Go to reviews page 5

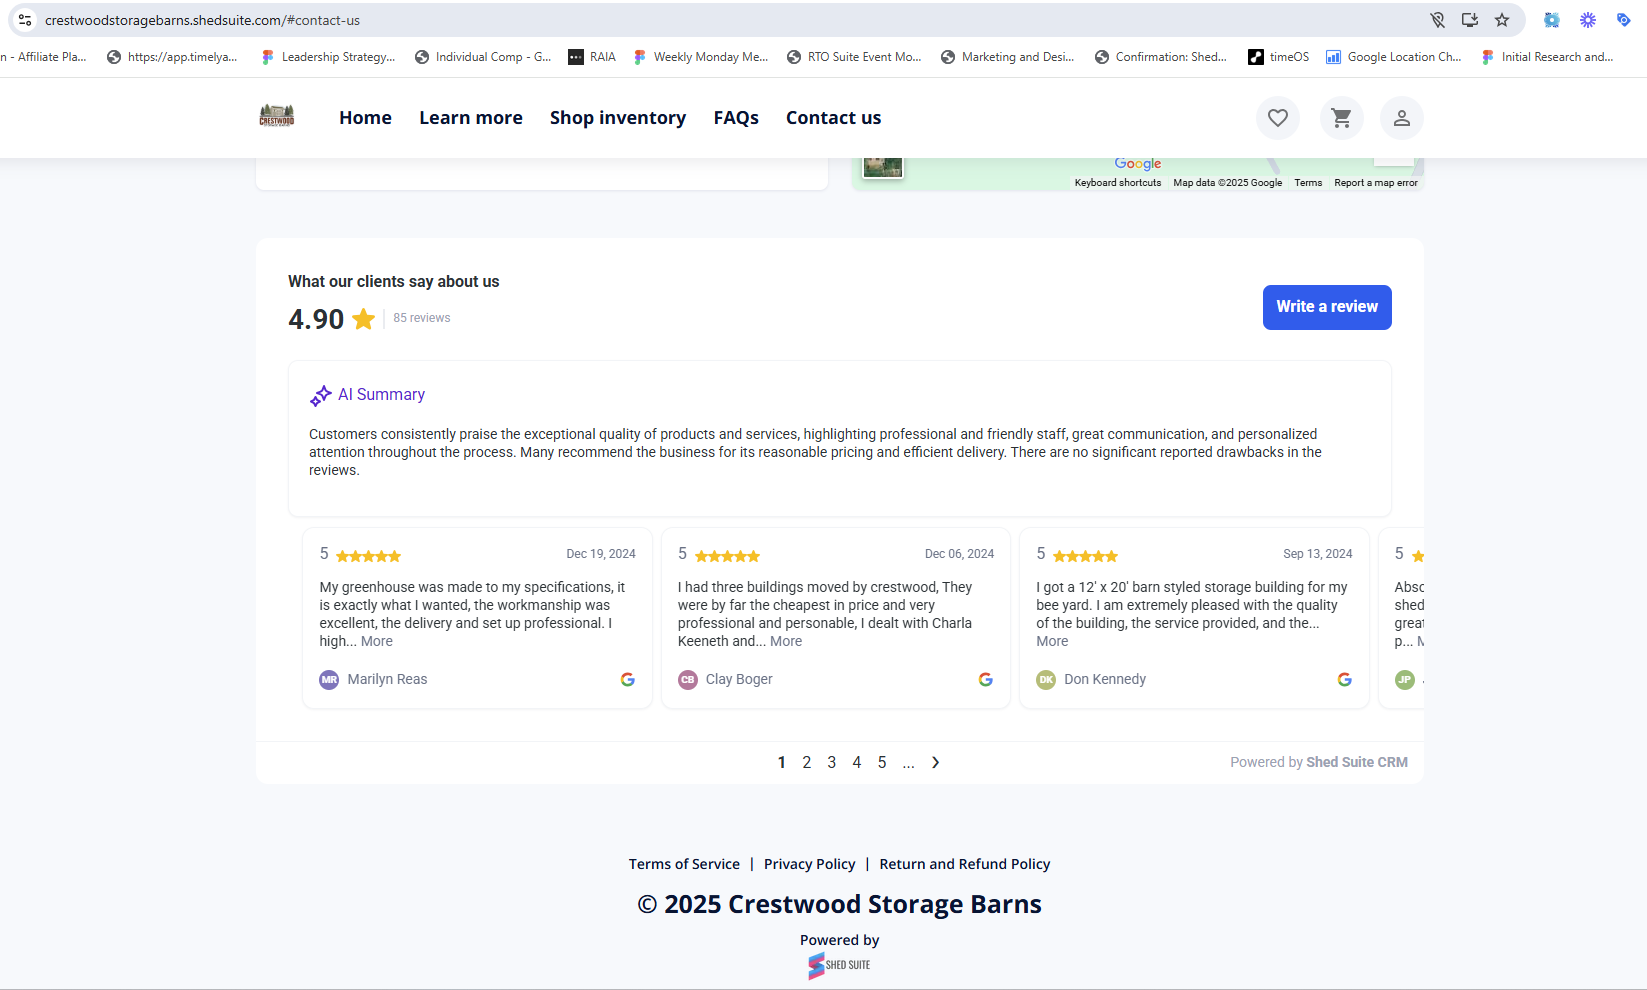tap(882, 762)
